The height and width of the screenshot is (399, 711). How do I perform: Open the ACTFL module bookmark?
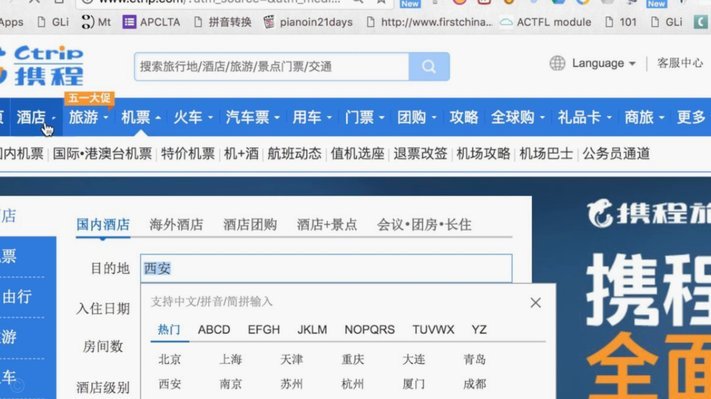coord(545,22)
